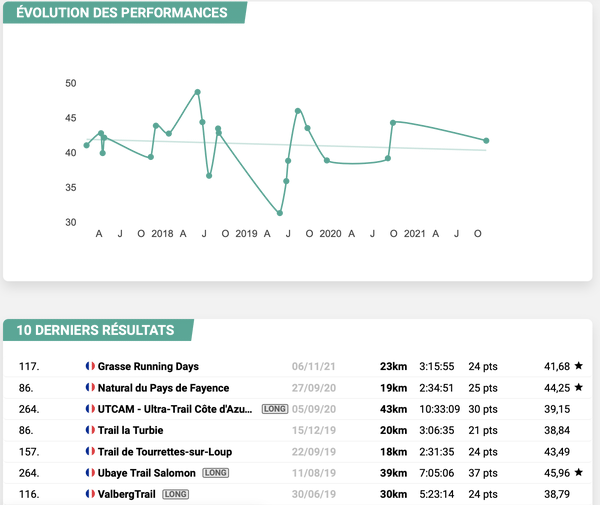Open the UTCAM Ultra-Trail Côte d'Azur result
This screenshot has height=505, width=600.
(176, 409)
